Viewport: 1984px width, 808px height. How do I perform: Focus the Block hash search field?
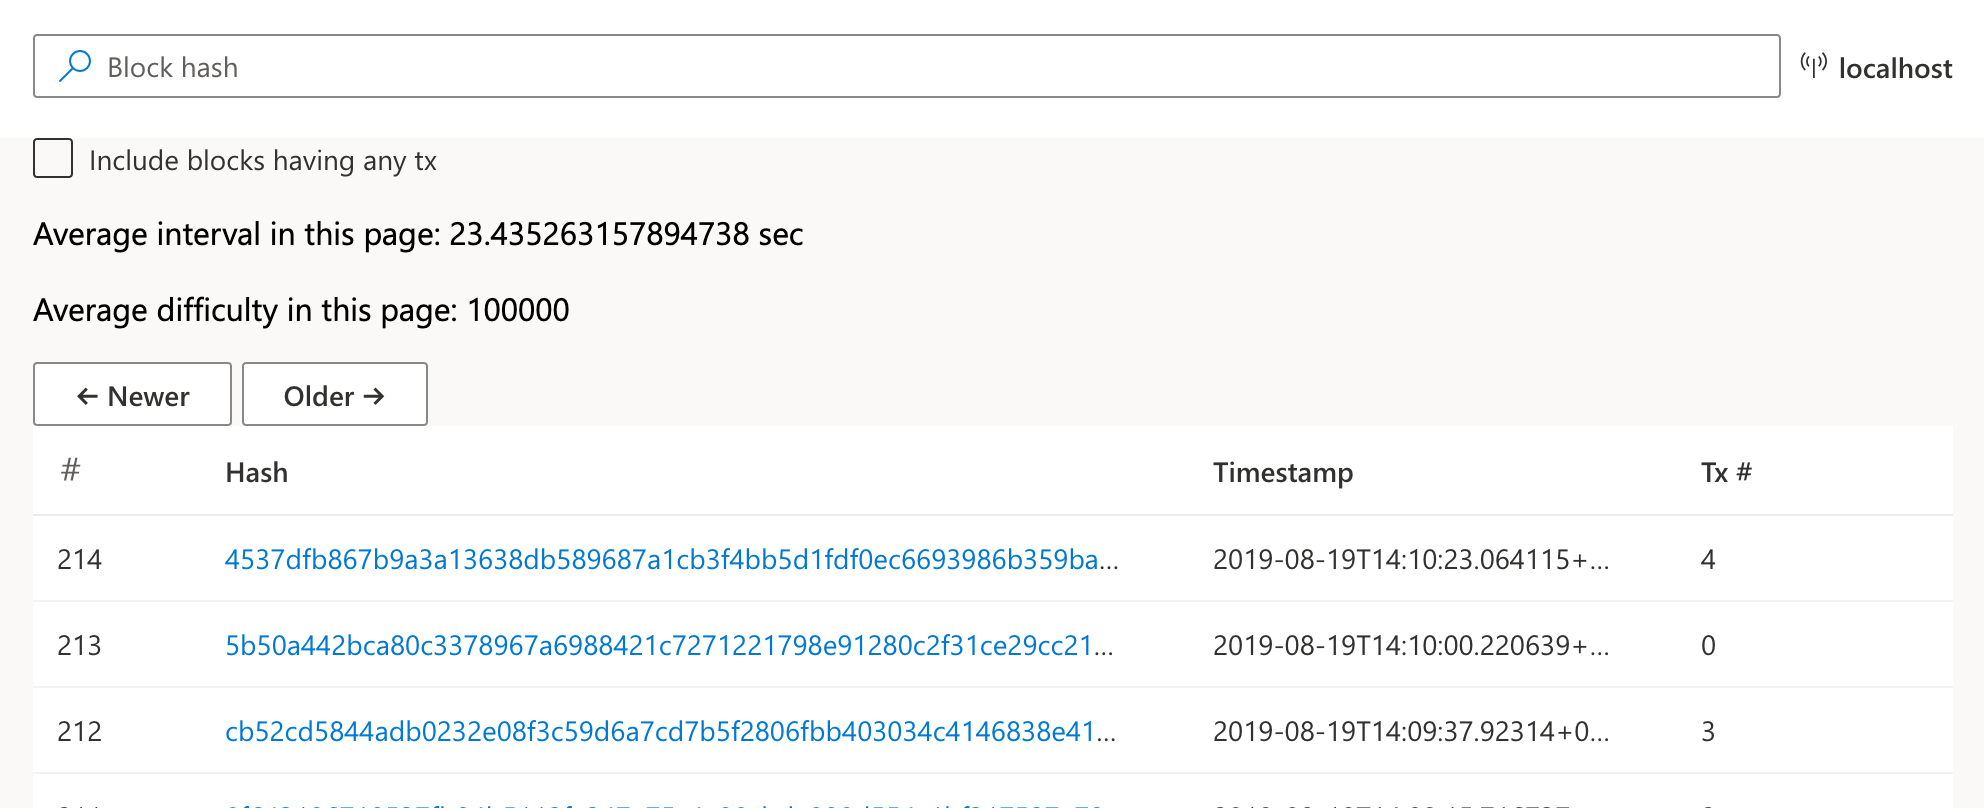click(906, 66)
